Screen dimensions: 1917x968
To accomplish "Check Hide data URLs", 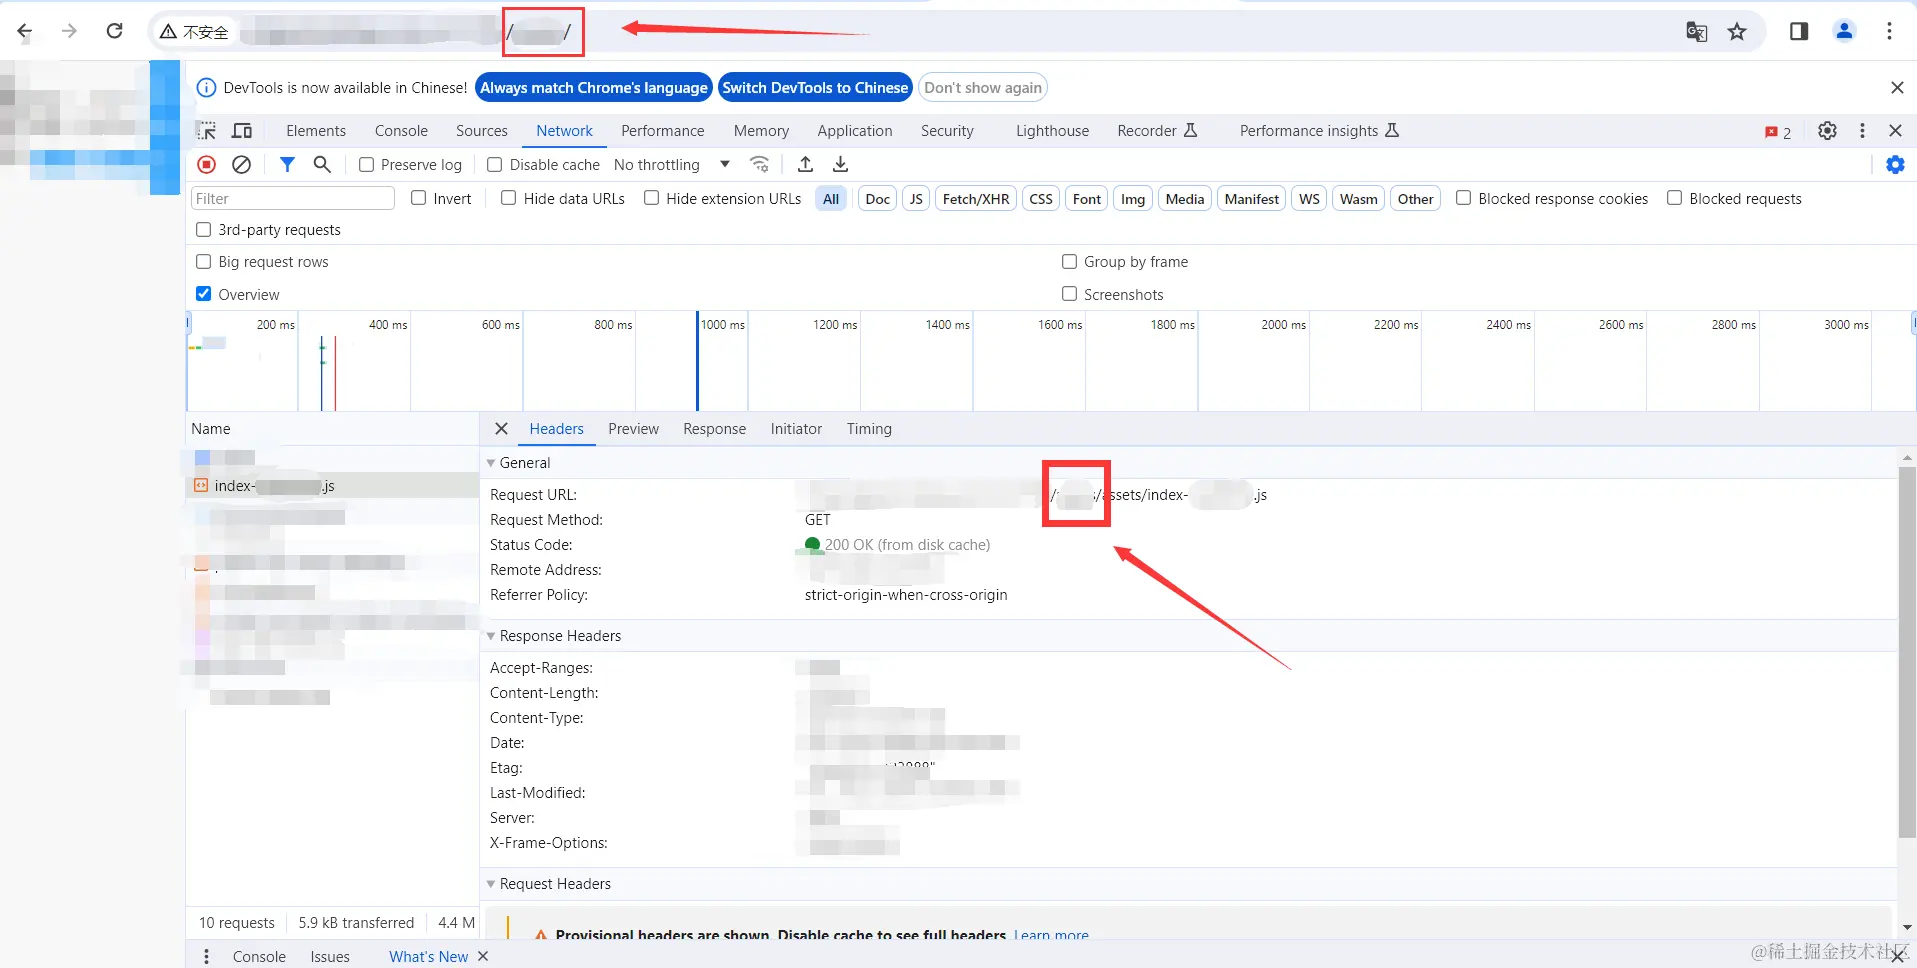I will tap(509, 198).
